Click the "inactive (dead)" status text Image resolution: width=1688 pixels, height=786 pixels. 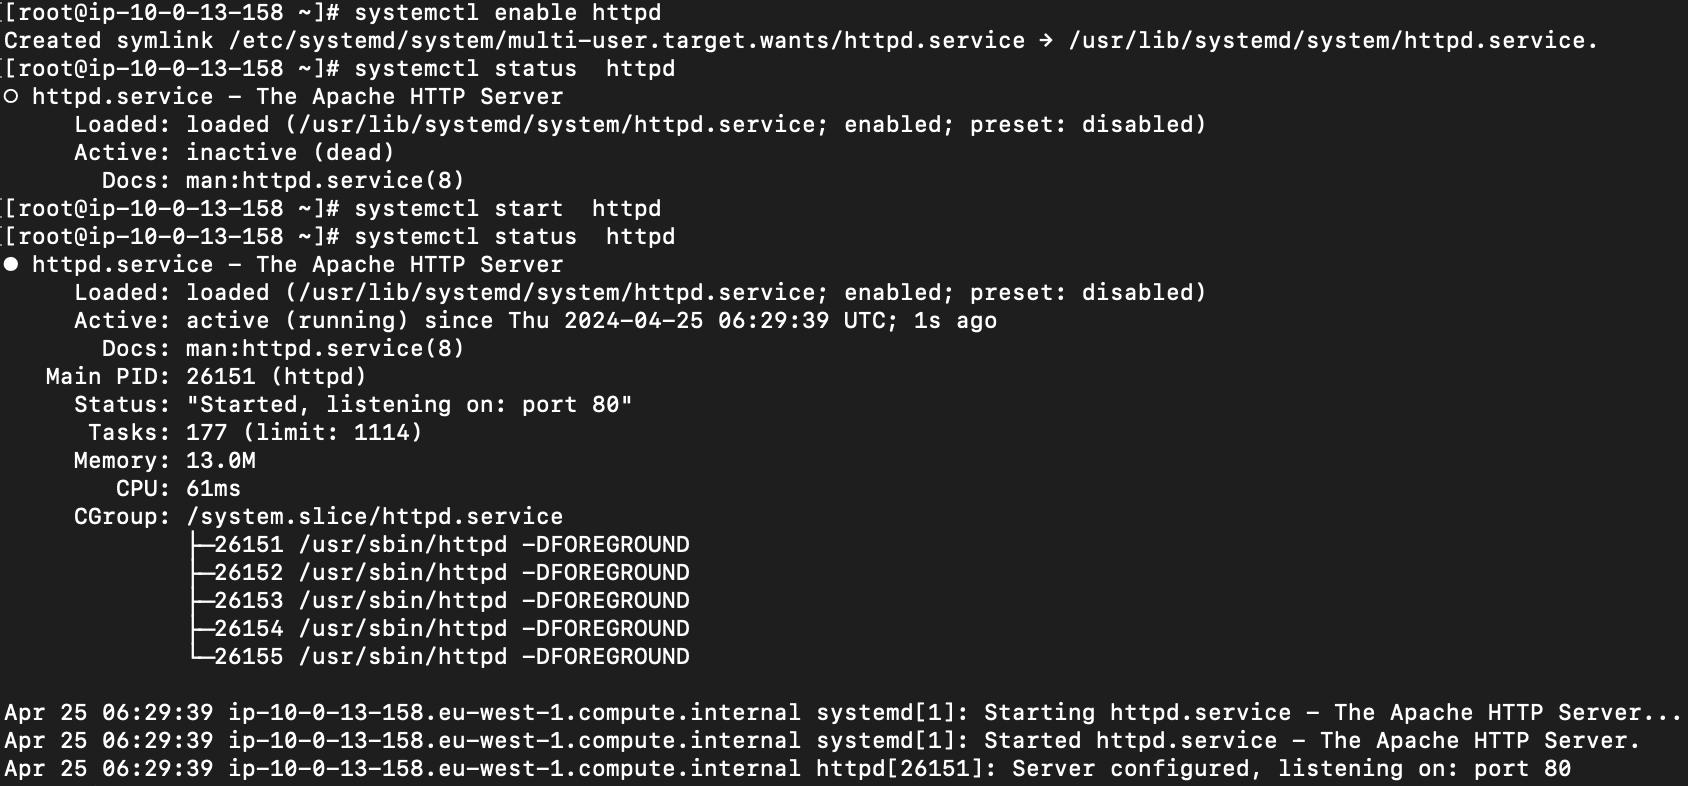(290, 153)
